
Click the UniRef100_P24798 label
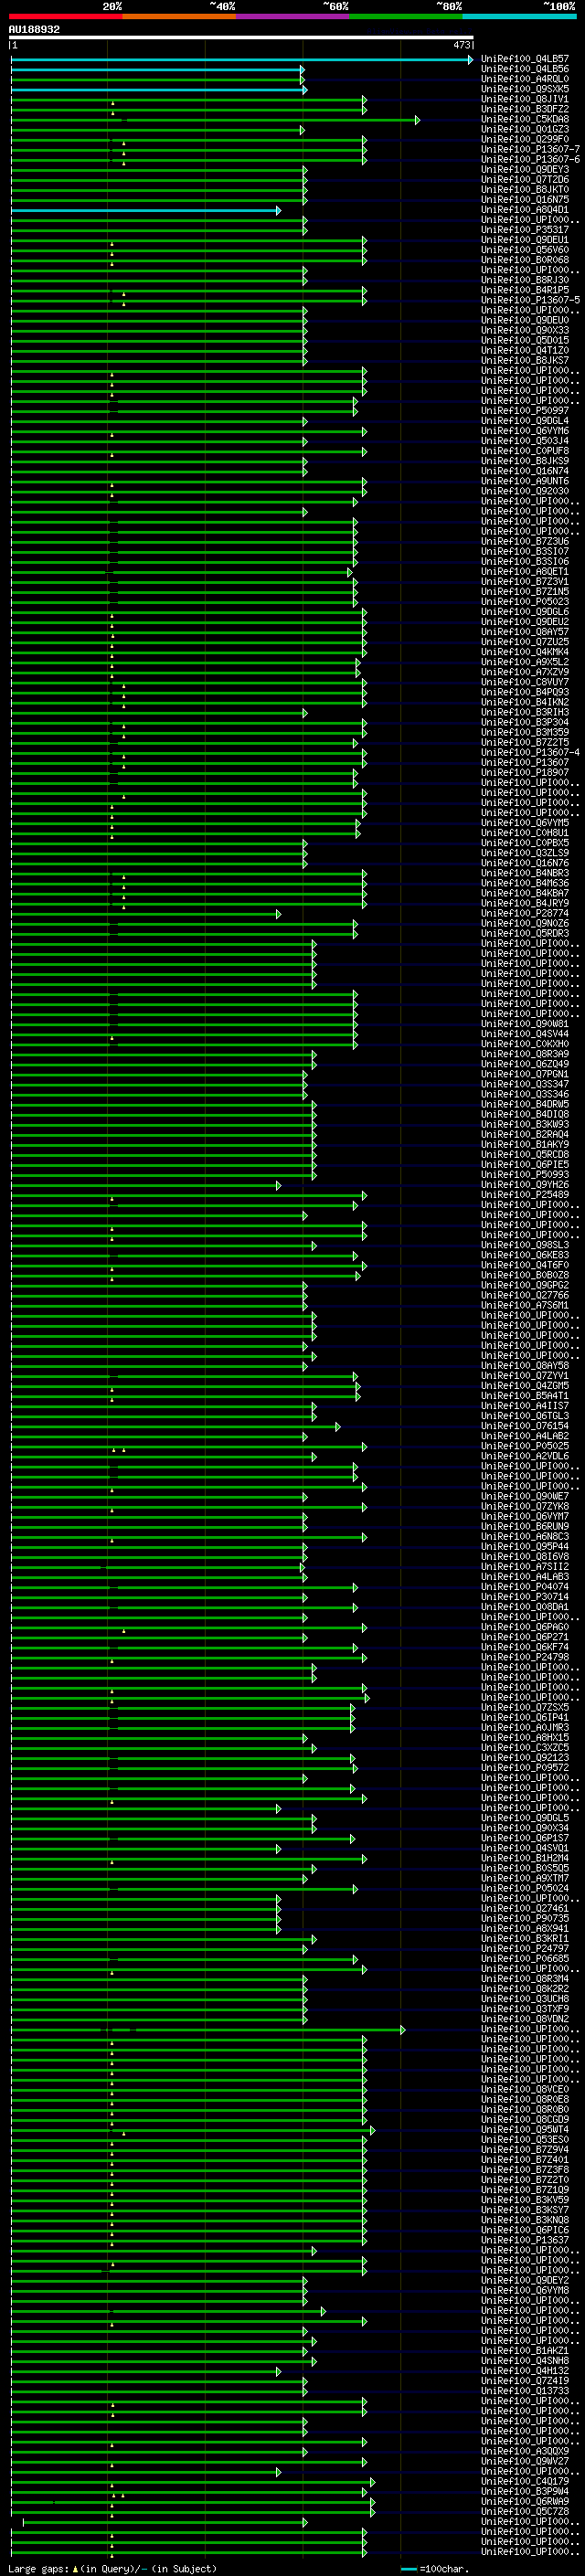[525, 1658]
